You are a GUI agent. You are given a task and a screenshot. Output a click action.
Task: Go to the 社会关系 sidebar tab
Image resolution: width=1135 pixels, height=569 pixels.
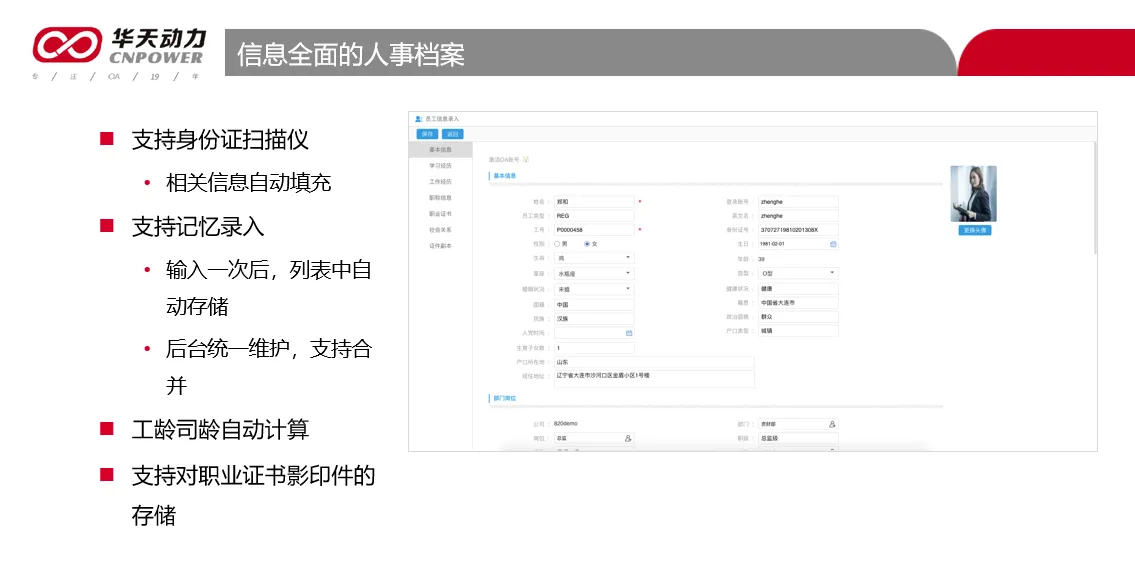click(x=440, y=229)
